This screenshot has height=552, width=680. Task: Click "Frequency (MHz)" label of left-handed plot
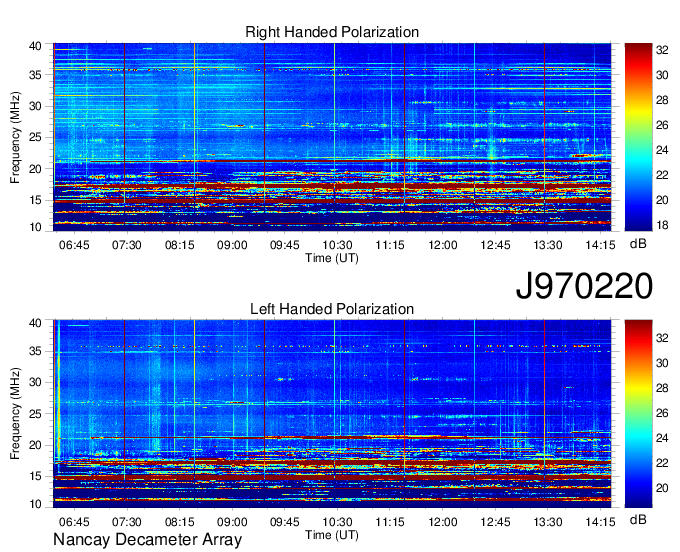click(15, 414)
